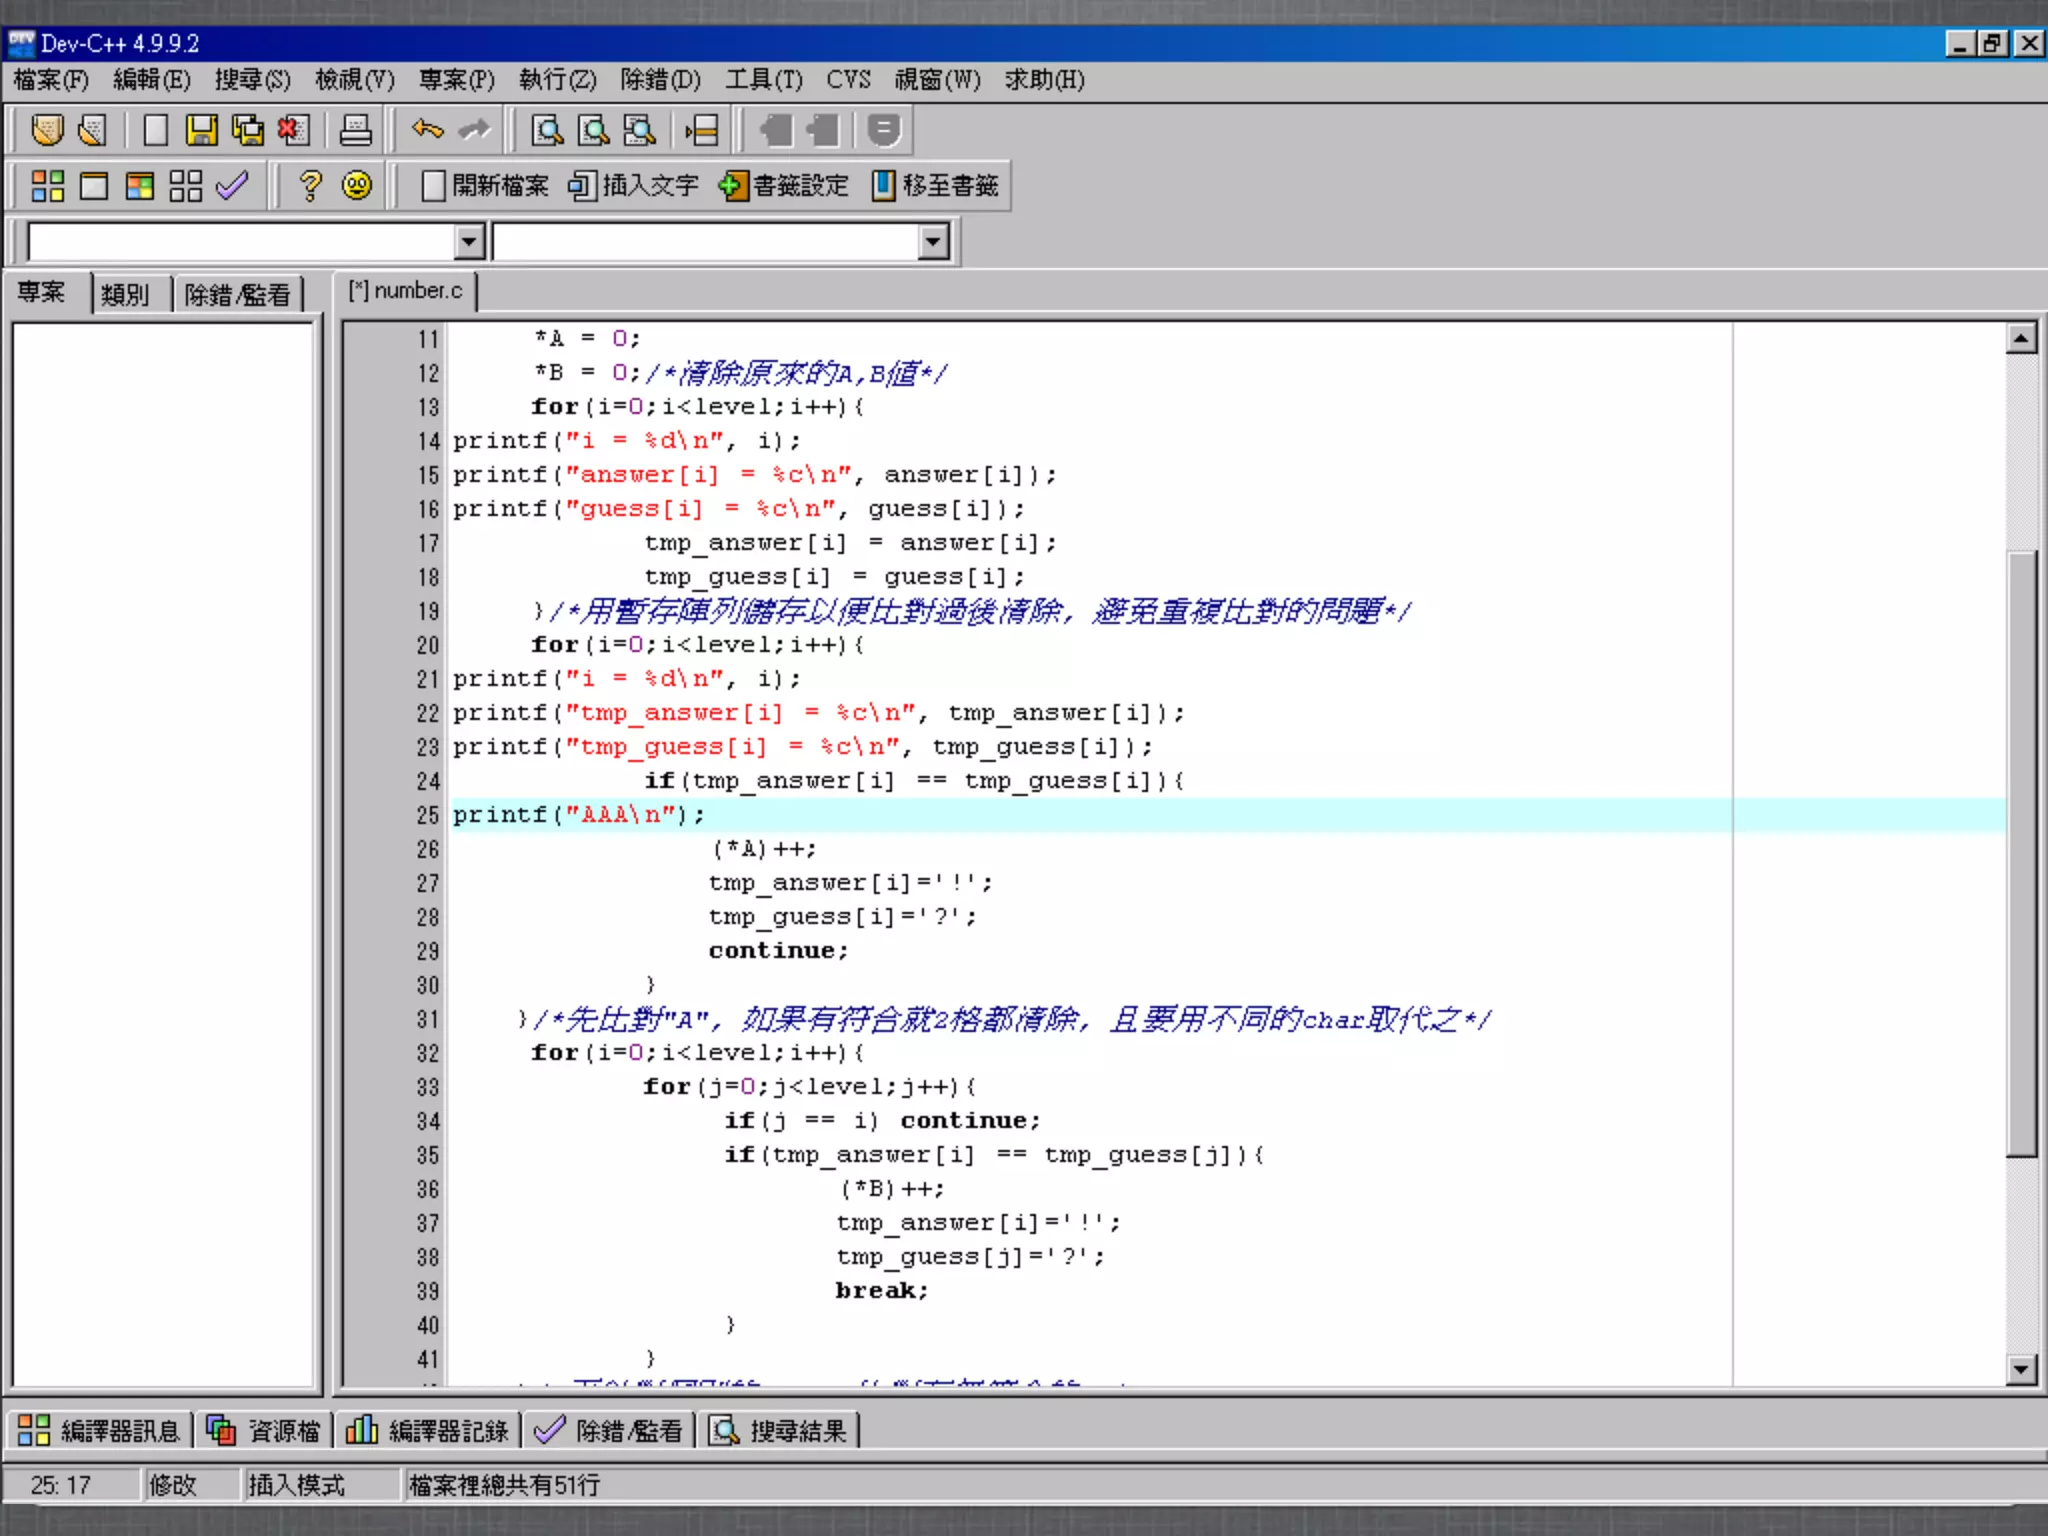The height and width of the screenshot is (1536, 2048).
Task: Open the first class browser dropdown arrow
Action: coord(469,242)
